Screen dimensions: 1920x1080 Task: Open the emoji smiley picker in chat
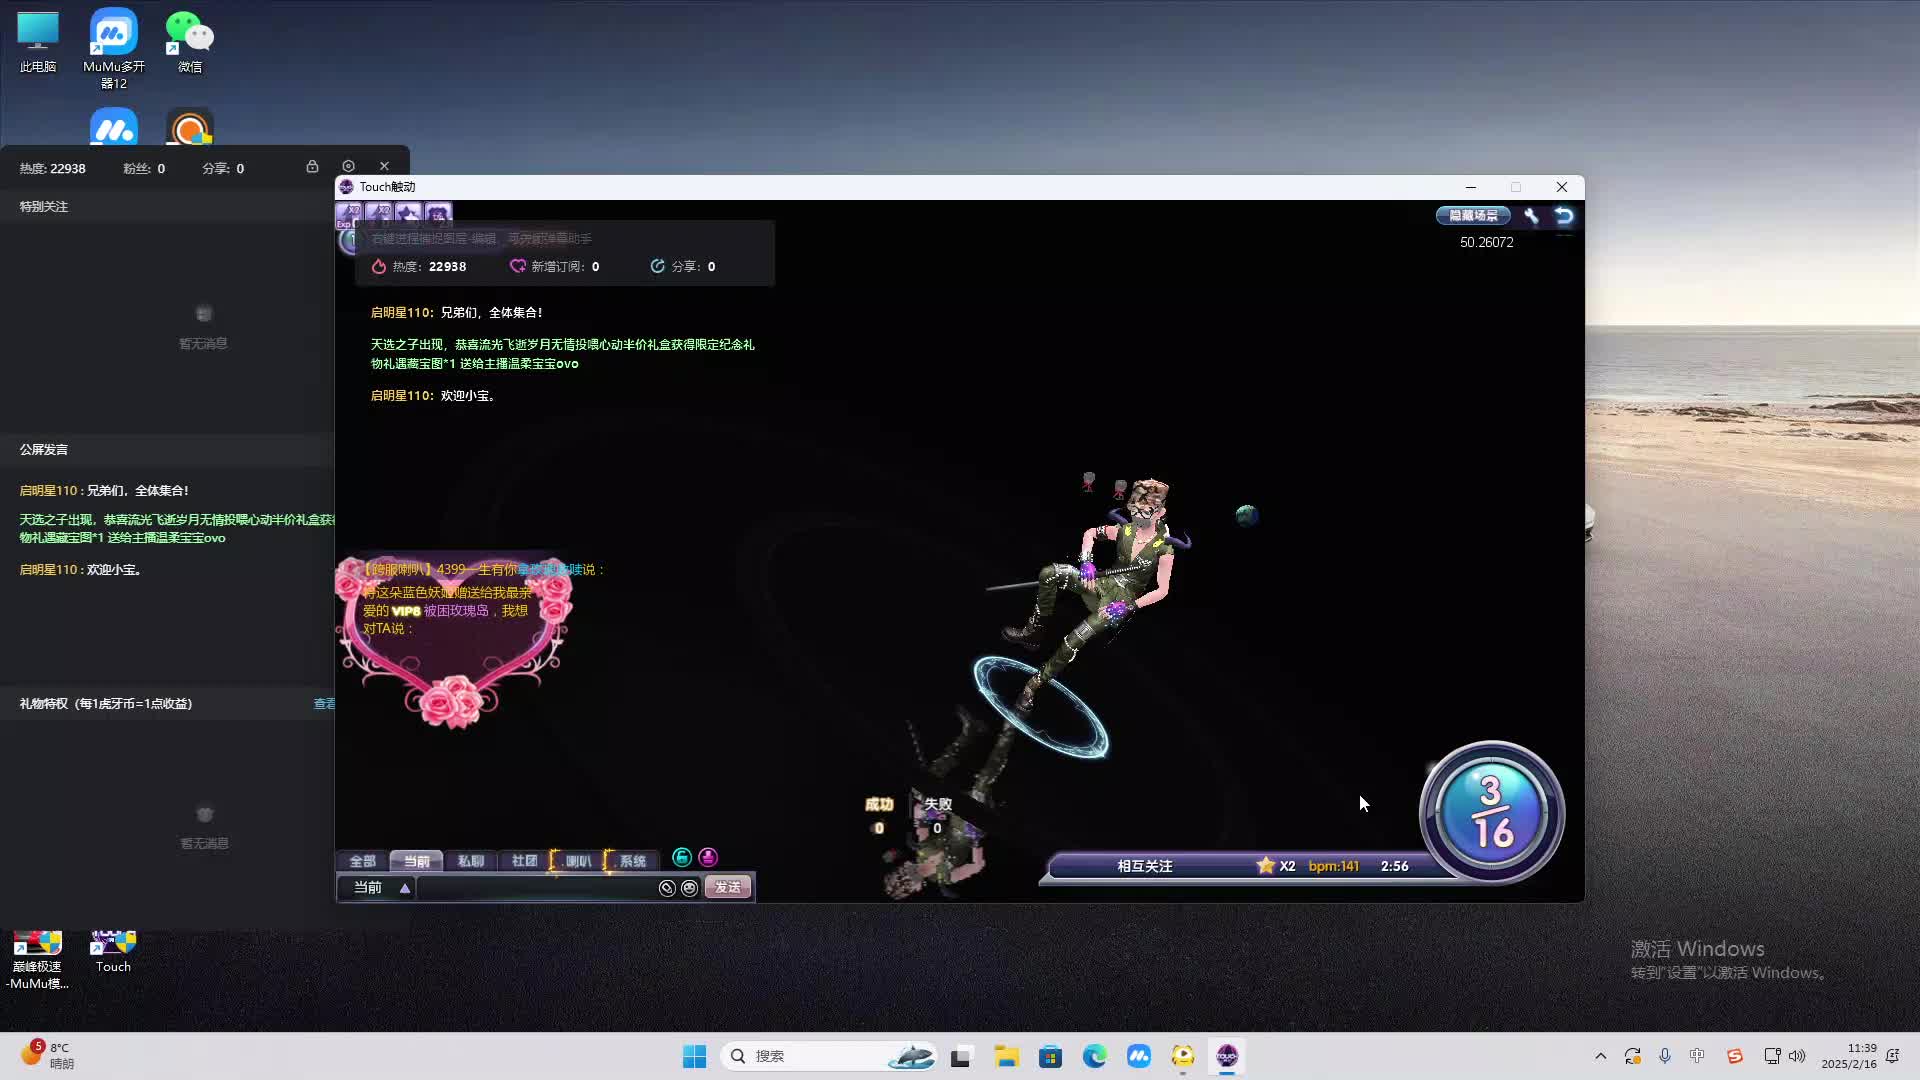689,888
